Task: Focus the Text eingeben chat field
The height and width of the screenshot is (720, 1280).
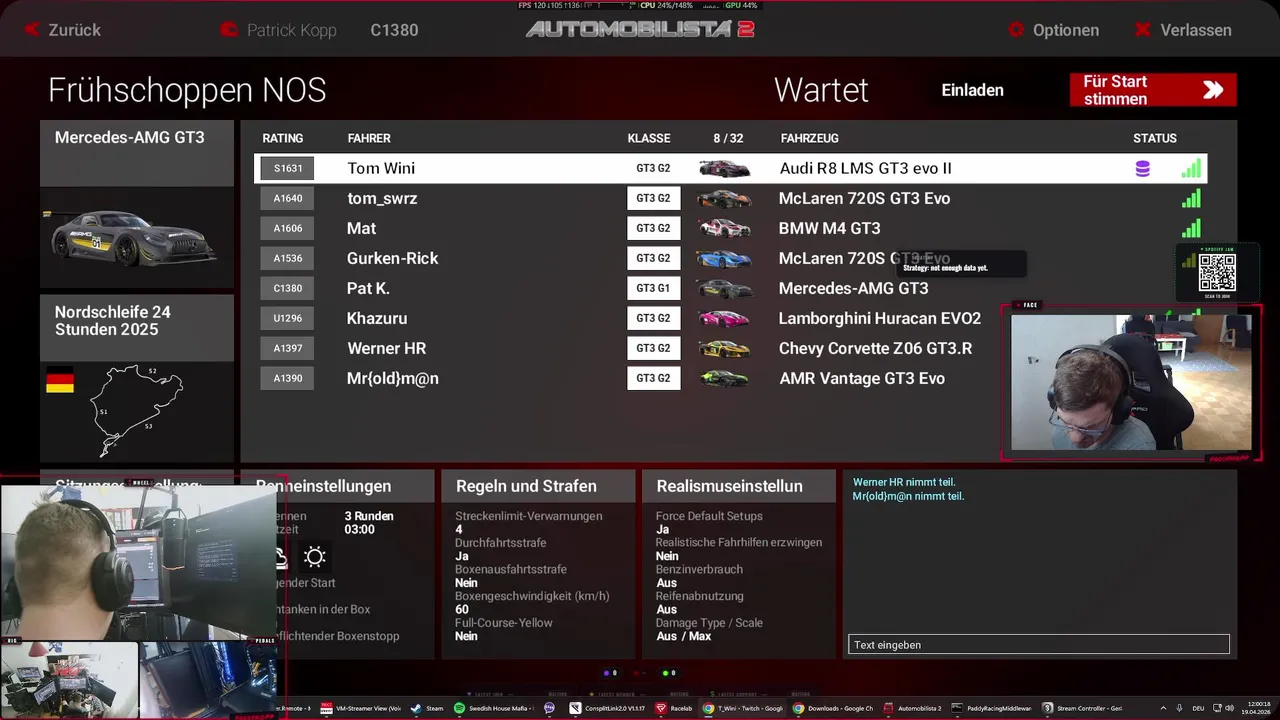Action: tap(1039, 645)
